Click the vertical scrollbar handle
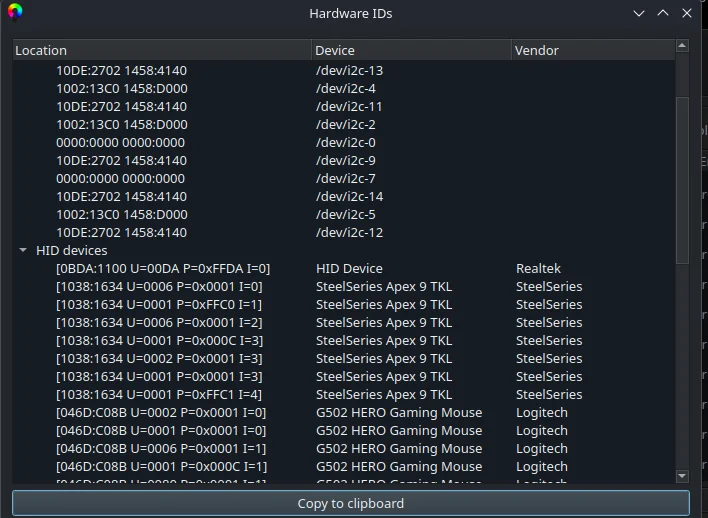 click(682, 180)
